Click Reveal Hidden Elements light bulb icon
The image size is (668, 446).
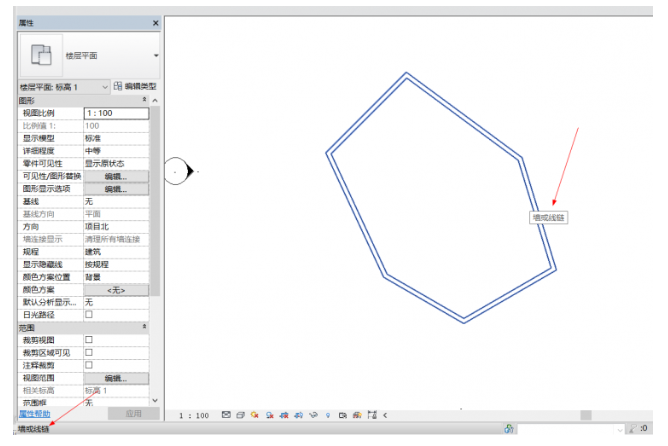pyautogui.click(x=328, y=415)
